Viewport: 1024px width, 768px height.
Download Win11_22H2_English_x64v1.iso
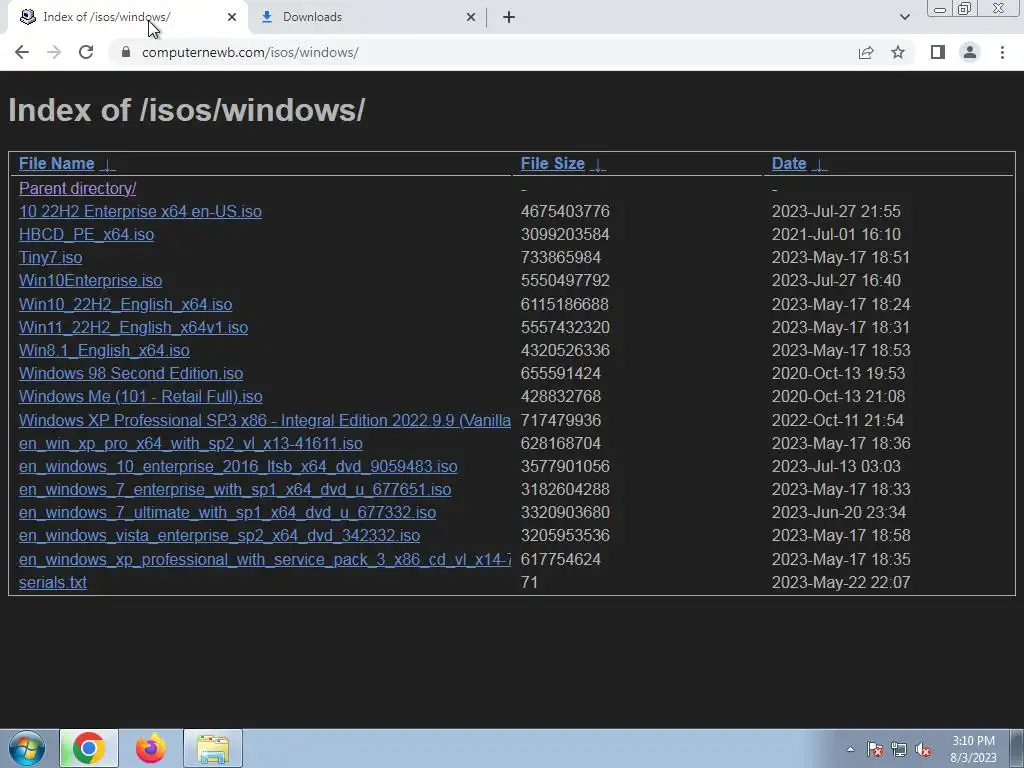133,327
